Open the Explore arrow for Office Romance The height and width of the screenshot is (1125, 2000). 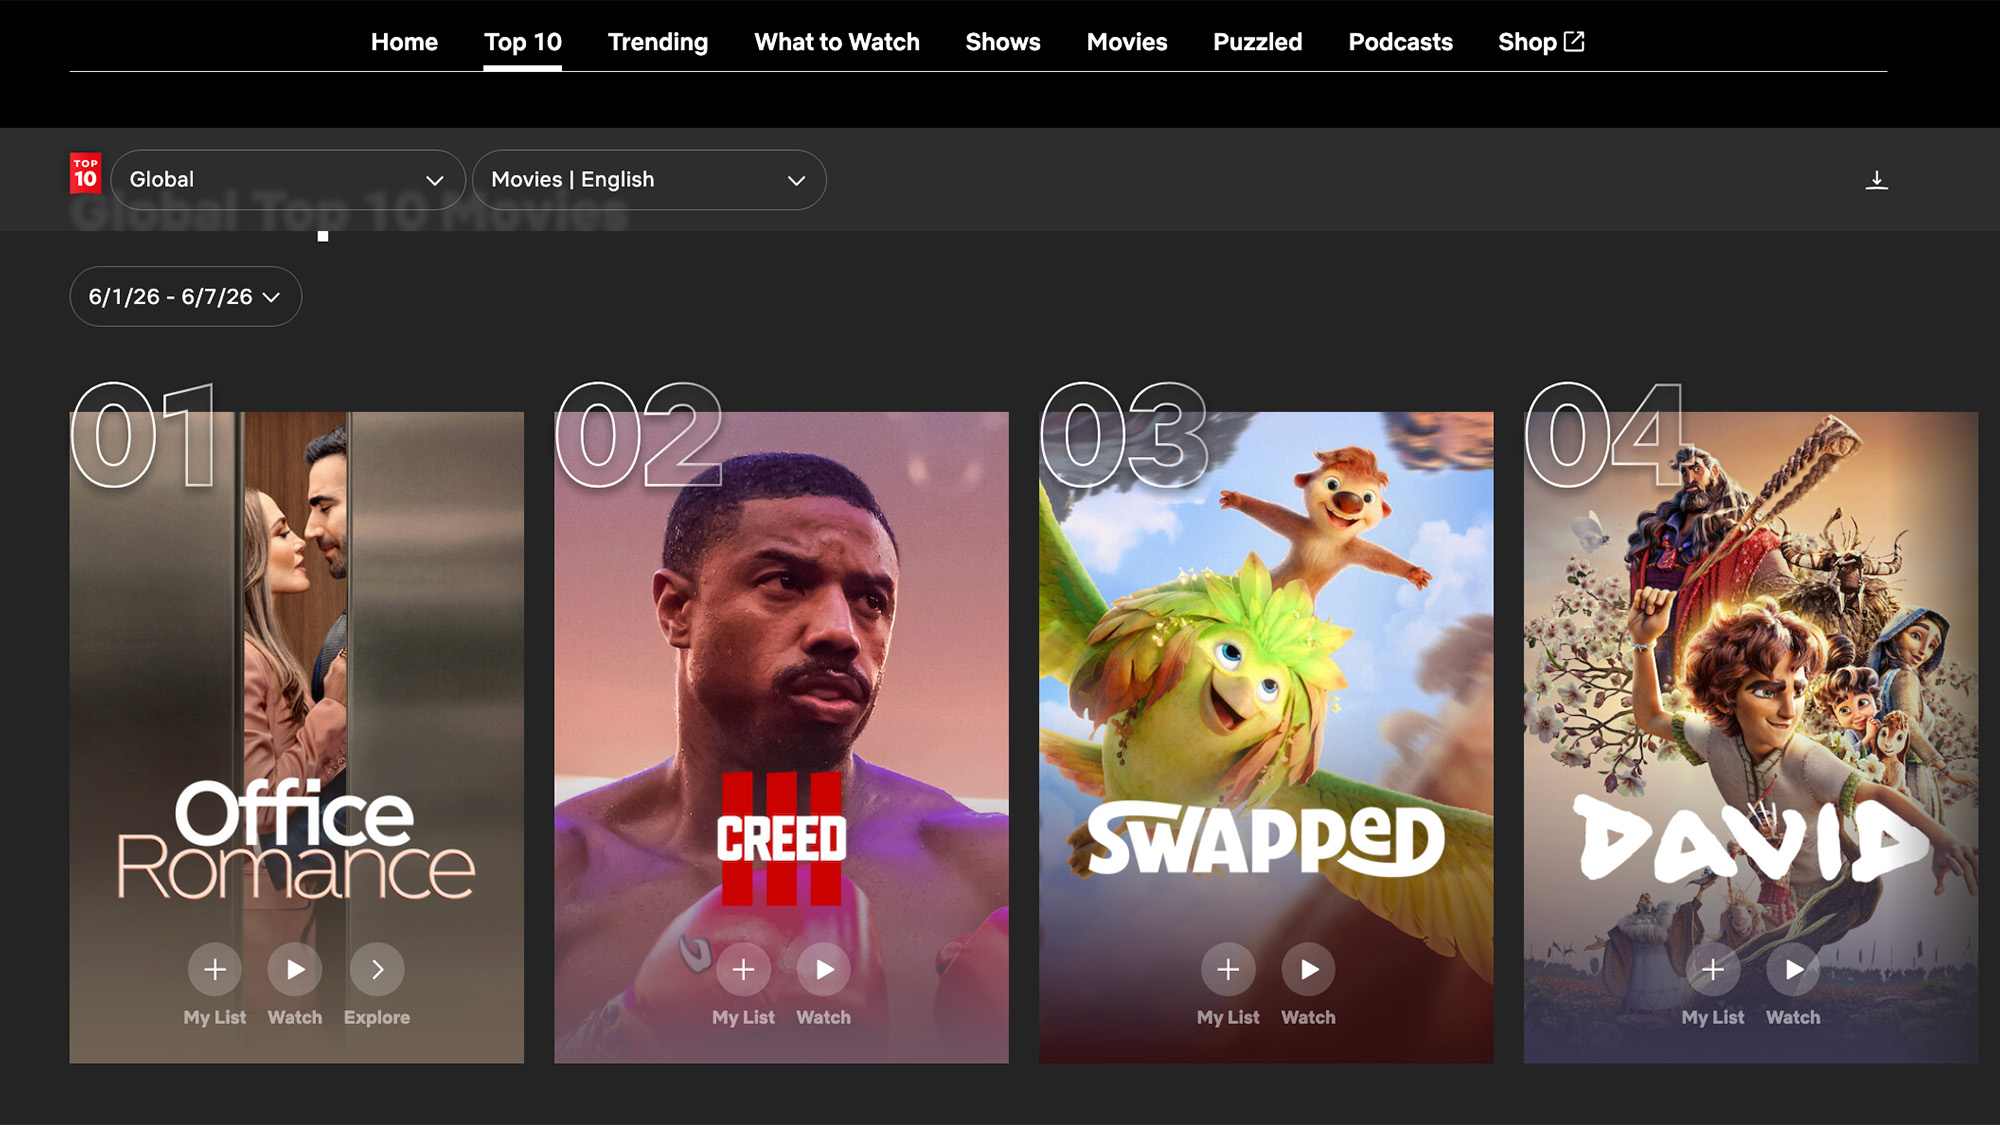coord(377,969)
